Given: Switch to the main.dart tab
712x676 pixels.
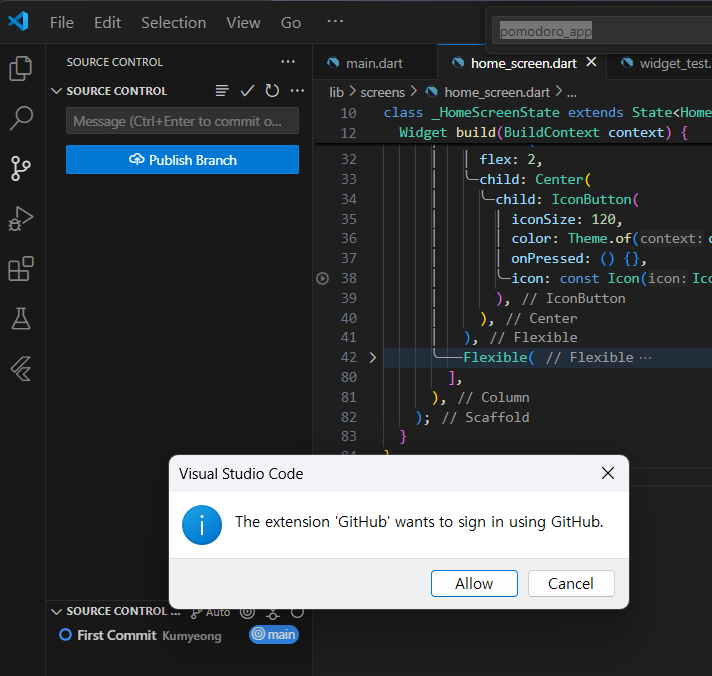Looking at the screenshot, I should click(x=374, y=63).
